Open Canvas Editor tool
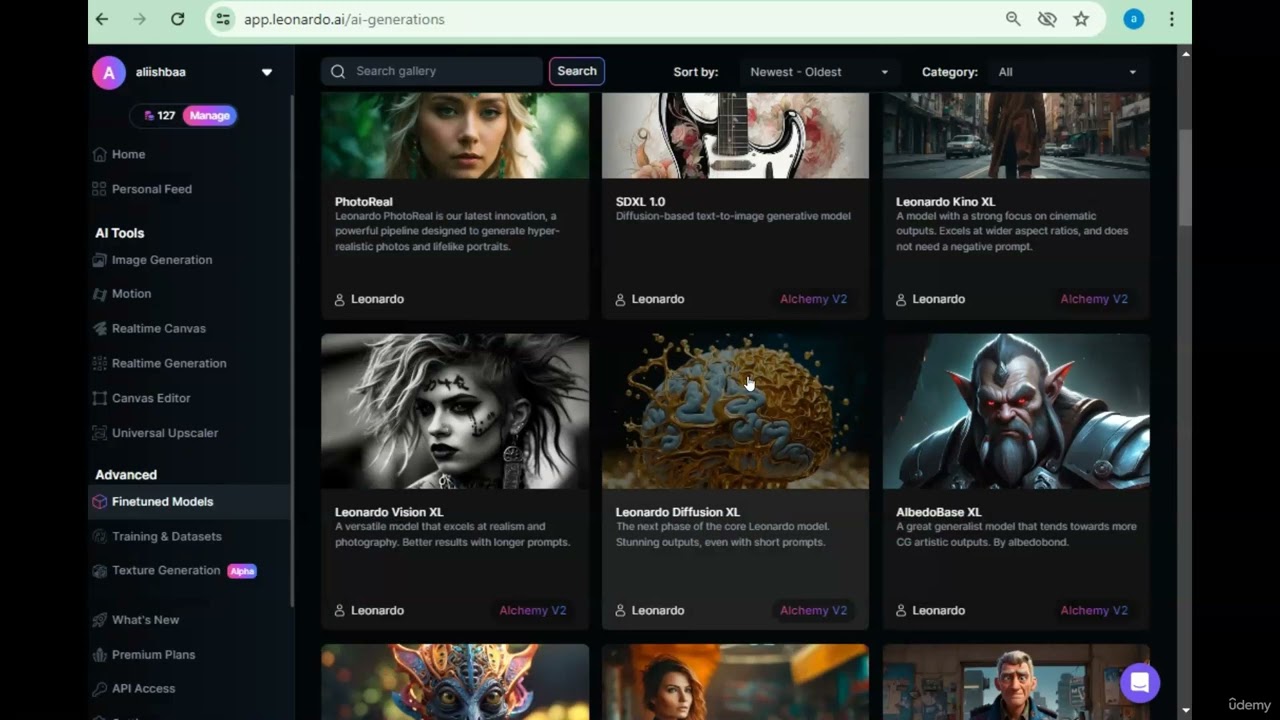The height and width of the screenshot is (720, 1280). (151, 398)
